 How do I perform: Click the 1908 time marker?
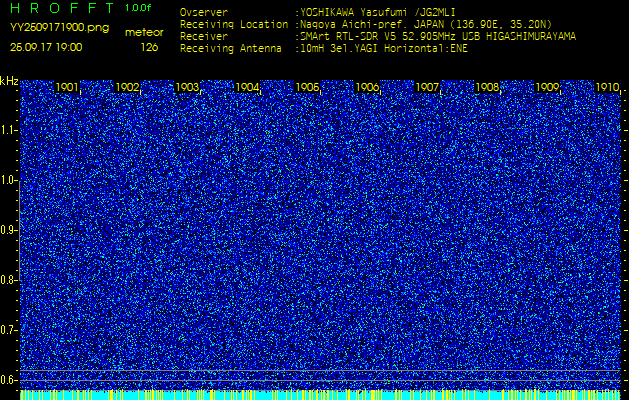pos(487,87)
